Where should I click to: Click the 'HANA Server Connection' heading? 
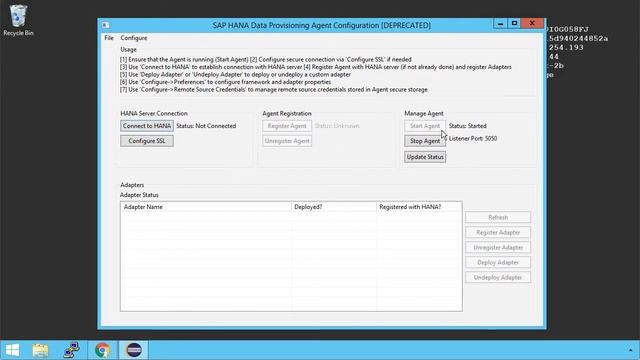pos(154,113)
